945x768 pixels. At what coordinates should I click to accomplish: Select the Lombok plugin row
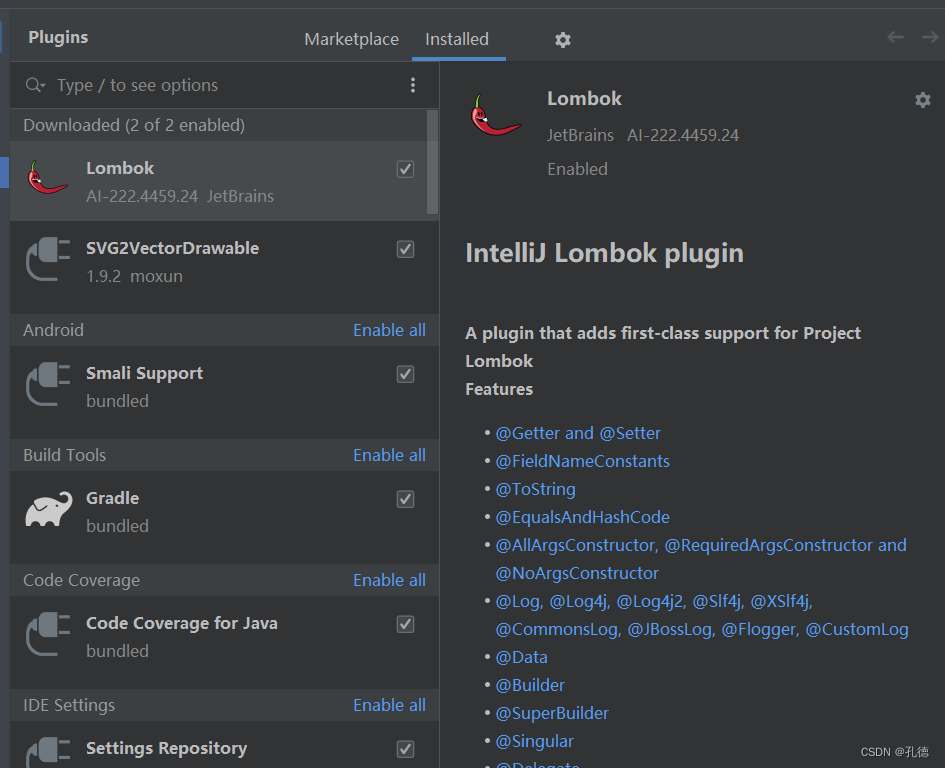click(x=218, y=181)
